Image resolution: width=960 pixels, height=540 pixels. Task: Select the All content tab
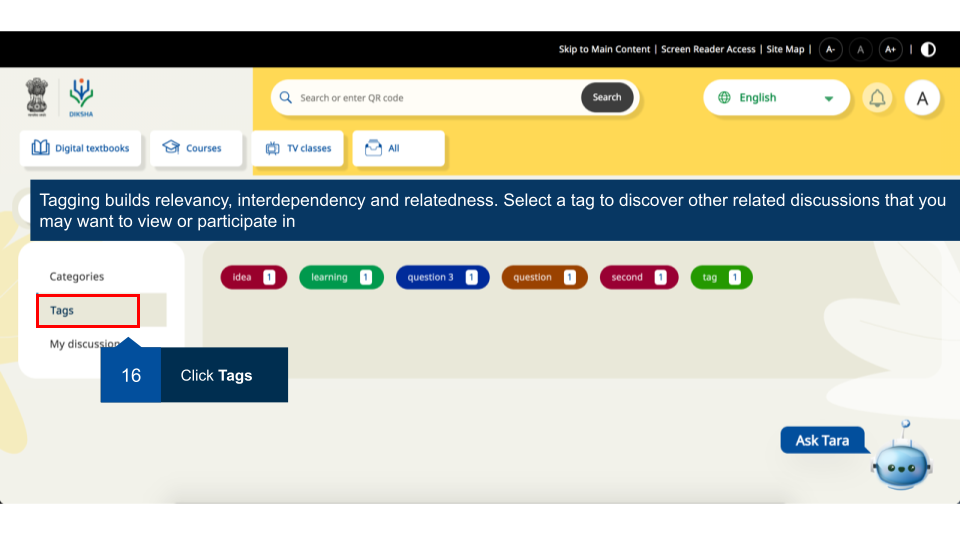click(x=398, y=148)
